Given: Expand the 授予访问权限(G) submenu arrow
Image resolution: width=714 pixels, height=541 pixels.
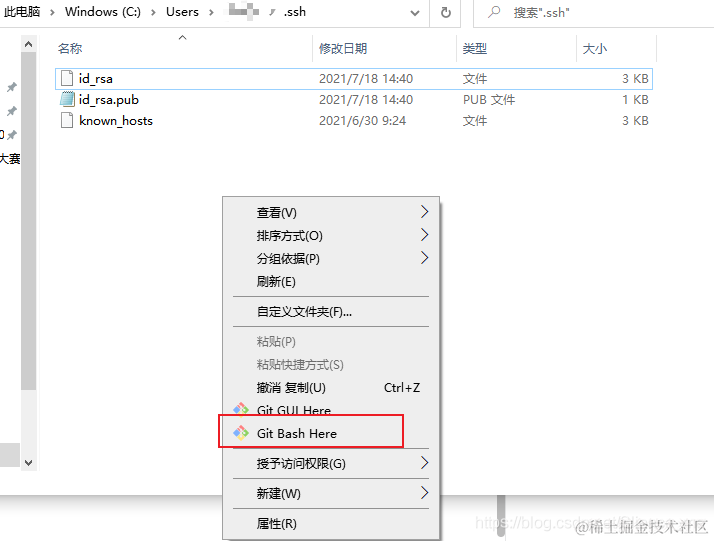Looking at the screenshot, I should pyautogui.click(x=424, y=463).
